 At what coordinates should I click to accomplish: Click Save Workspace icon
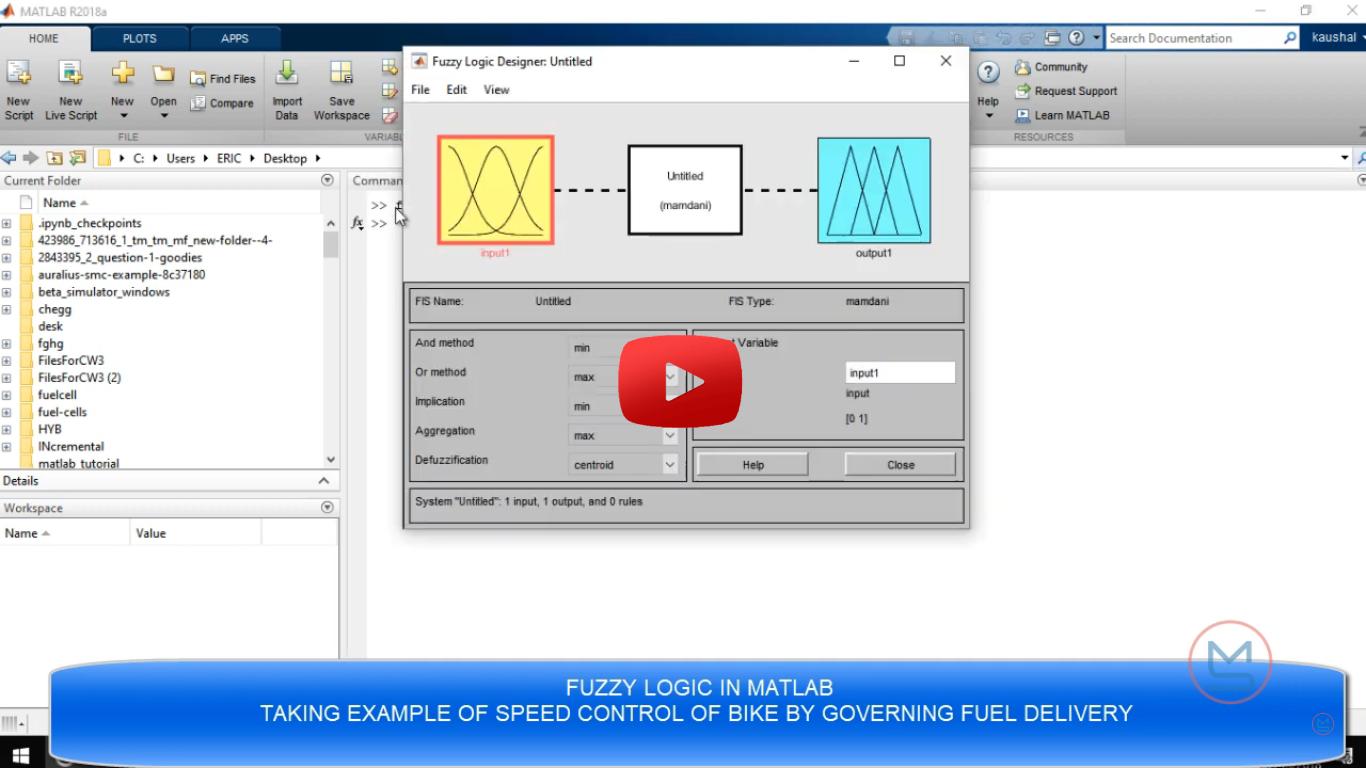coord(341,73)
